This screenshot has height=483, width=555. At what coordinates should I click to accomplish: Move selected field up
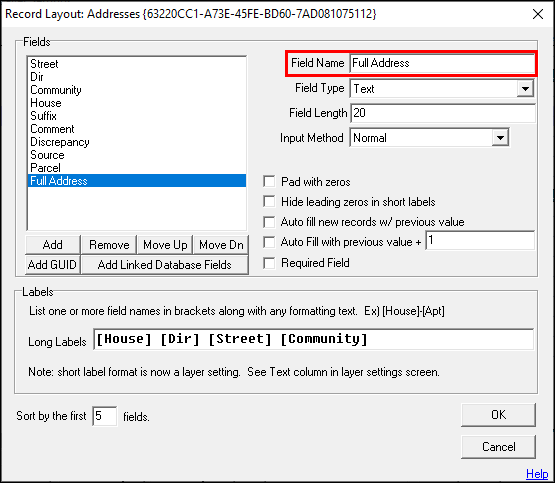click(165, 245)
